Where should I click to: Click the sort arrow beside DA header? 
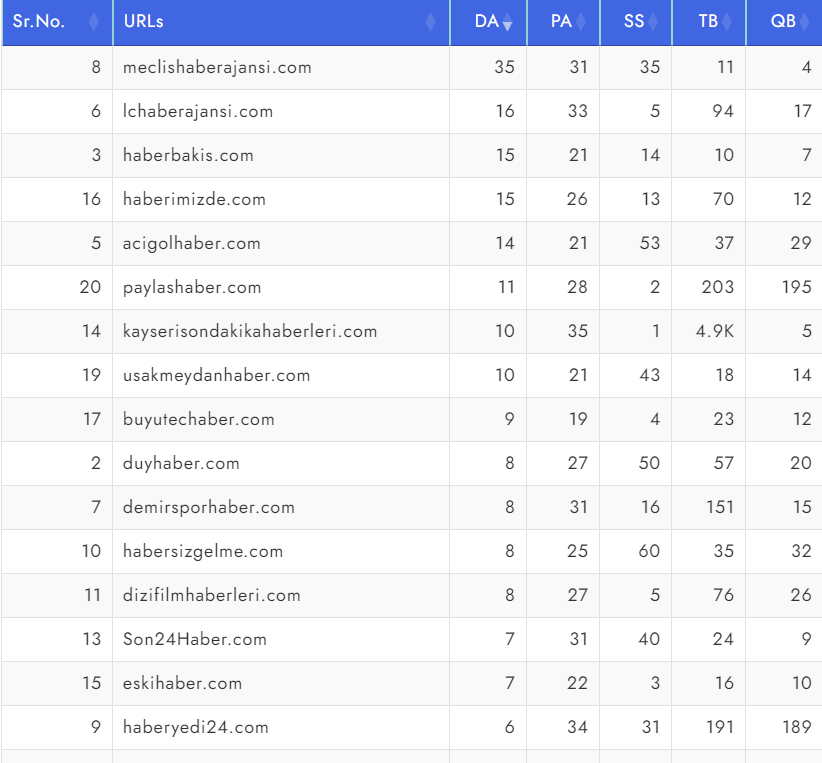(x=507, y=22)
